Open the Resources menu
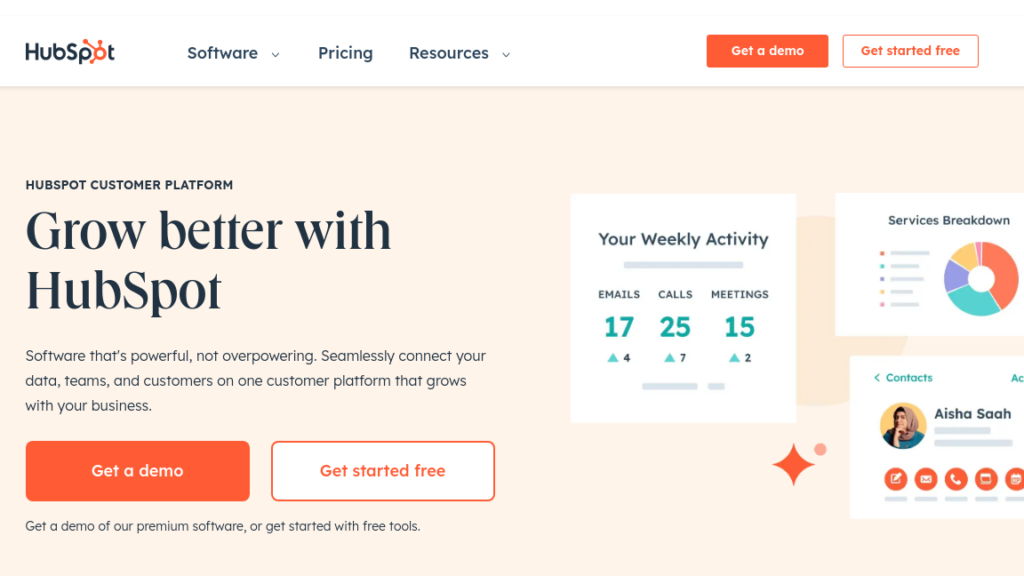The height and width of the screenshot is (576, 1024). pos(449,53)
